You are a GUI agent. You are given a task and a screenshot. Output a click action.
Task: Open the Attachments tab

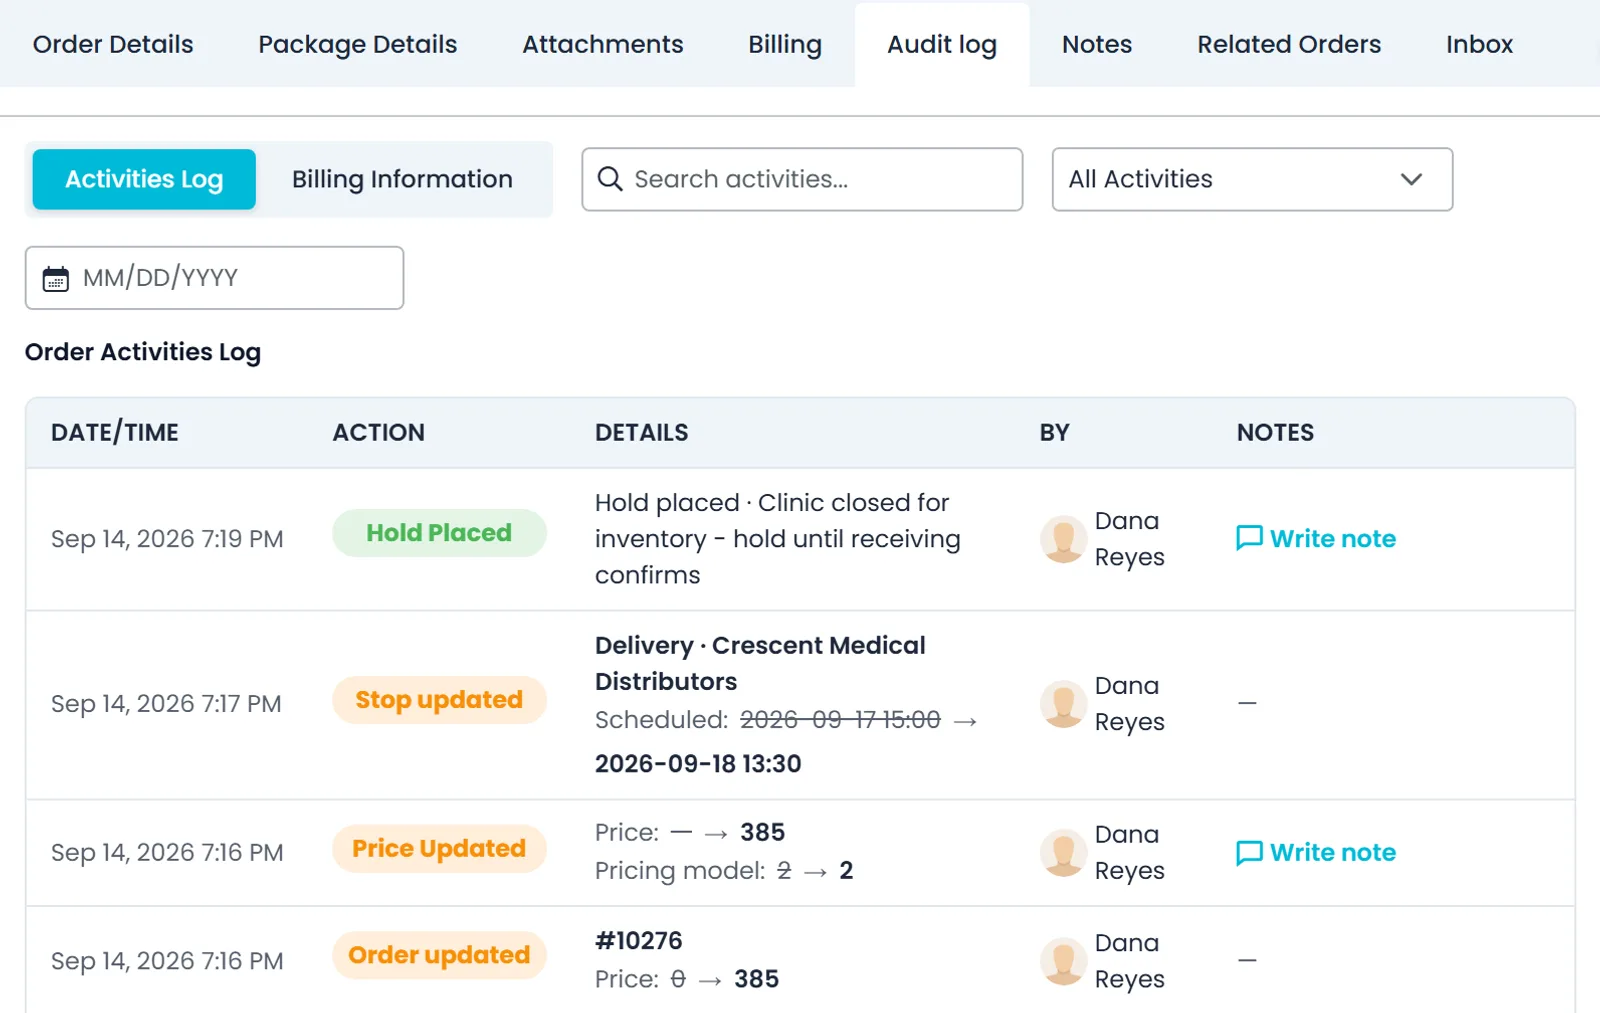point(603,44)
